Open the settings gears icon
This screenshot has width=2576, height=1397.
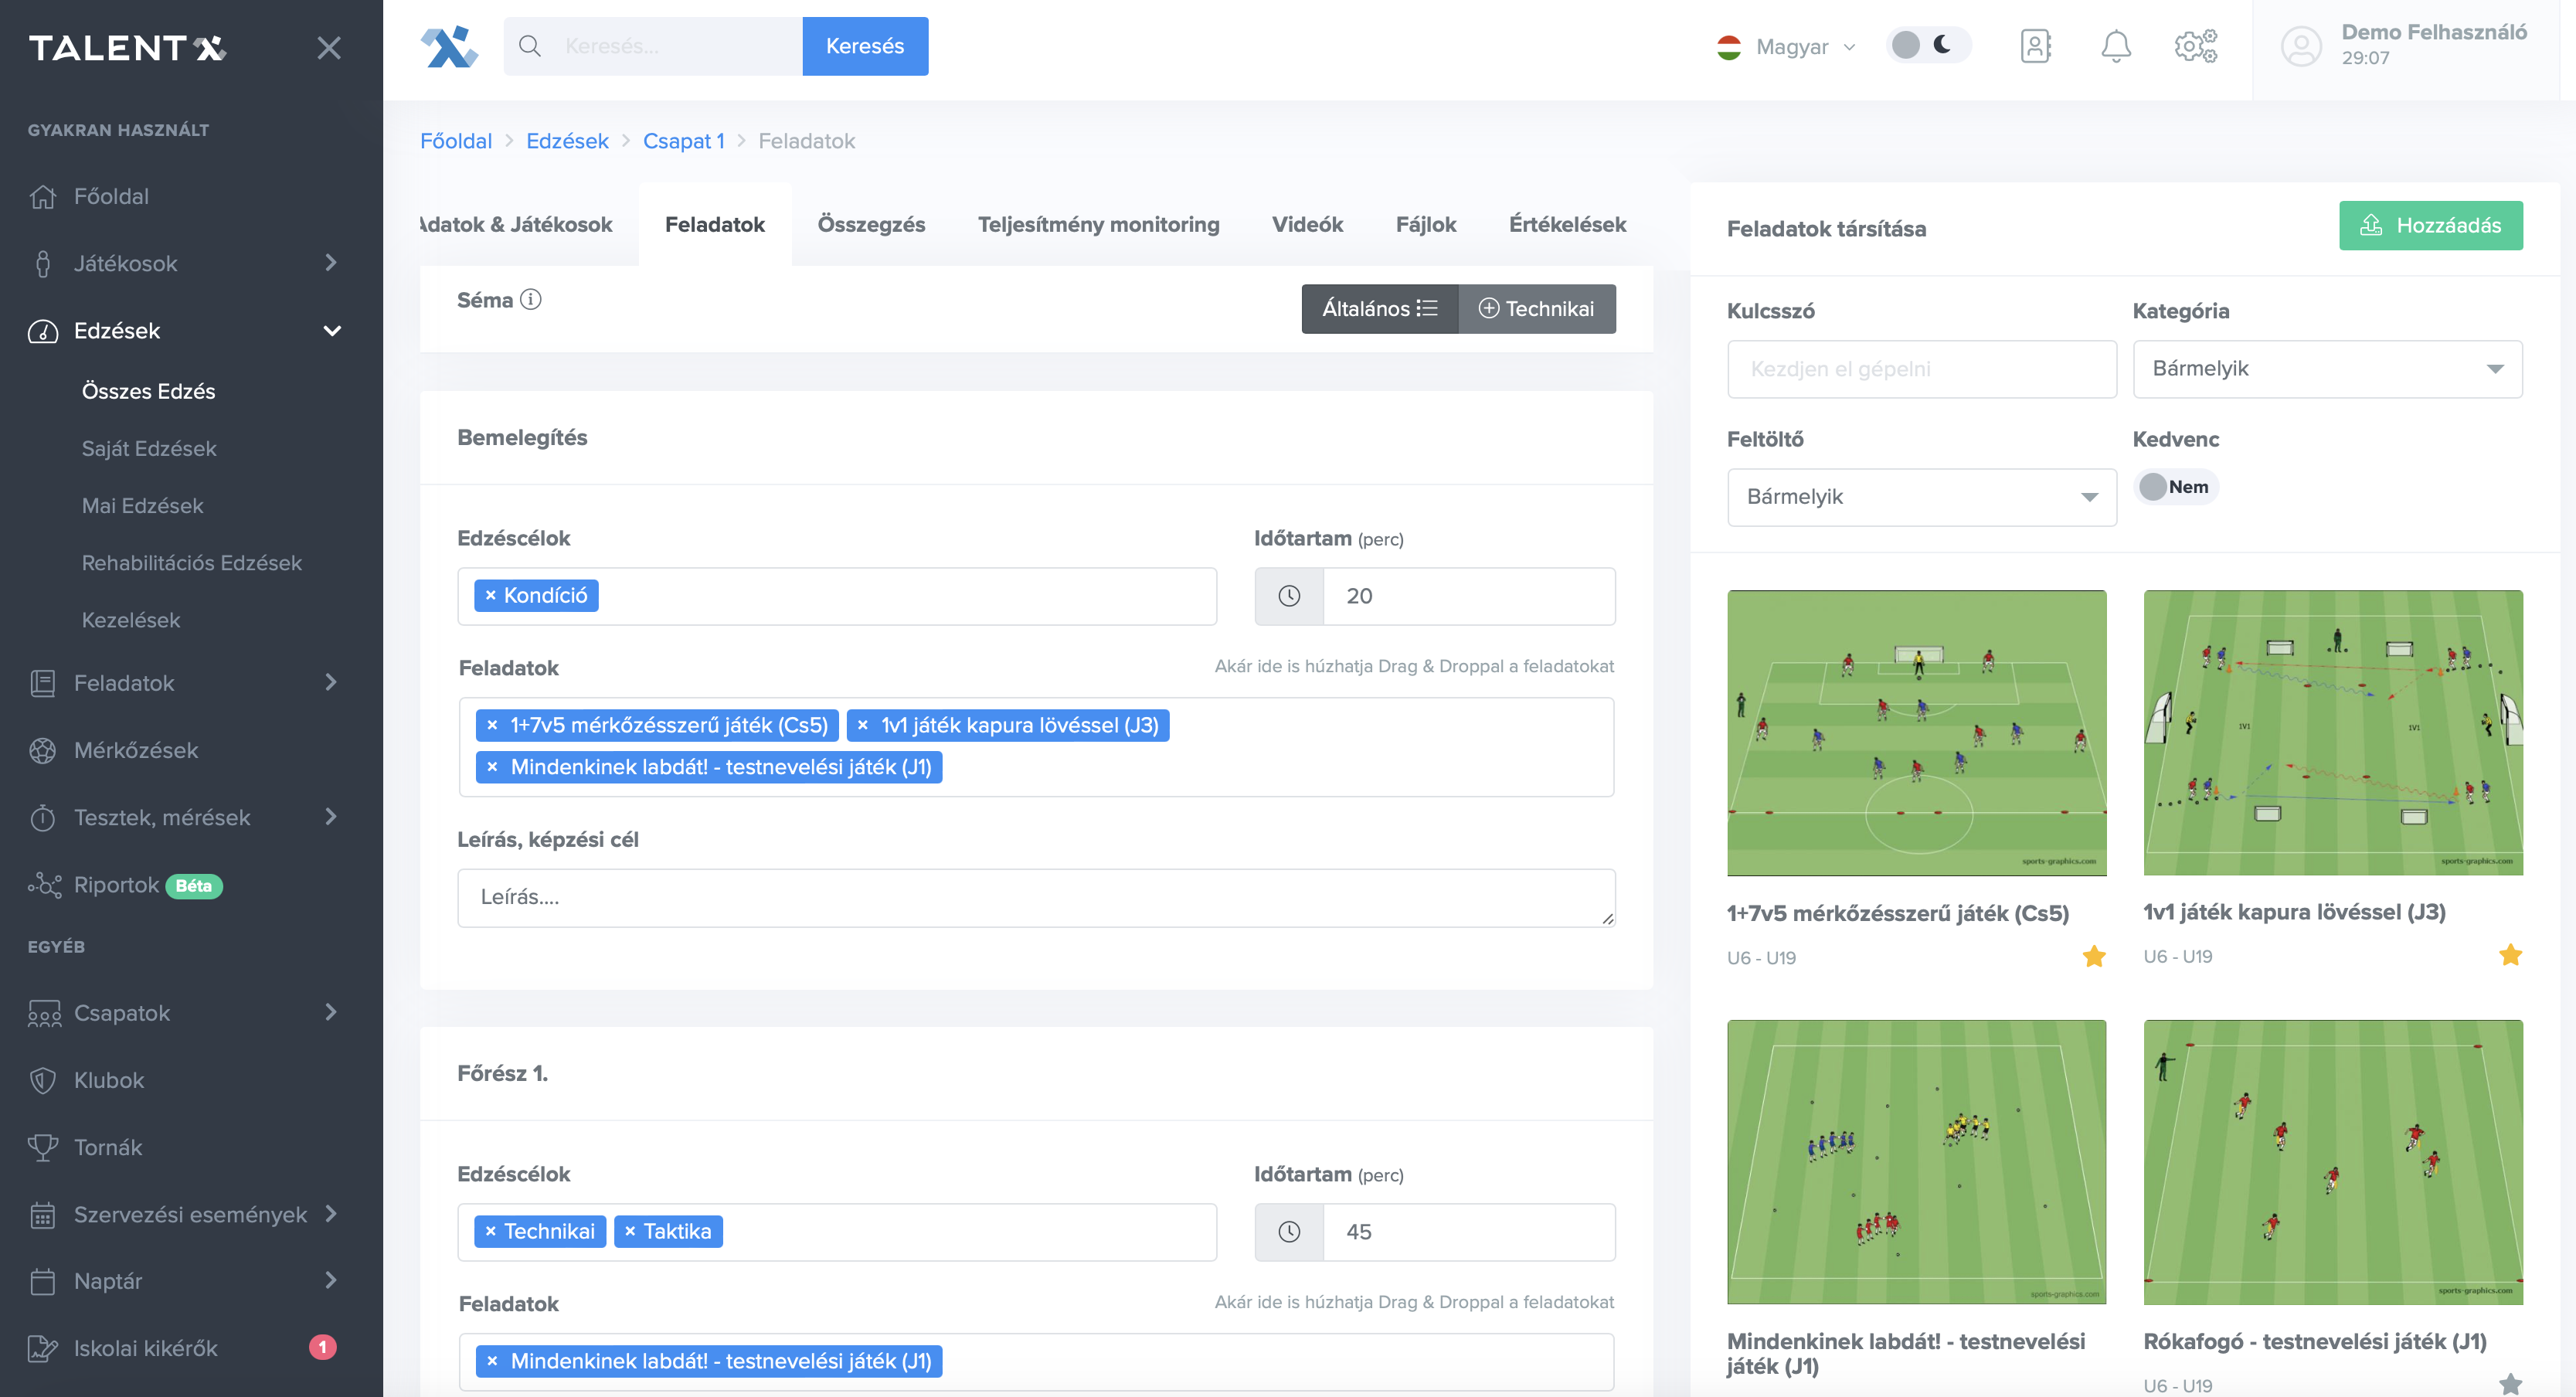2195,46
